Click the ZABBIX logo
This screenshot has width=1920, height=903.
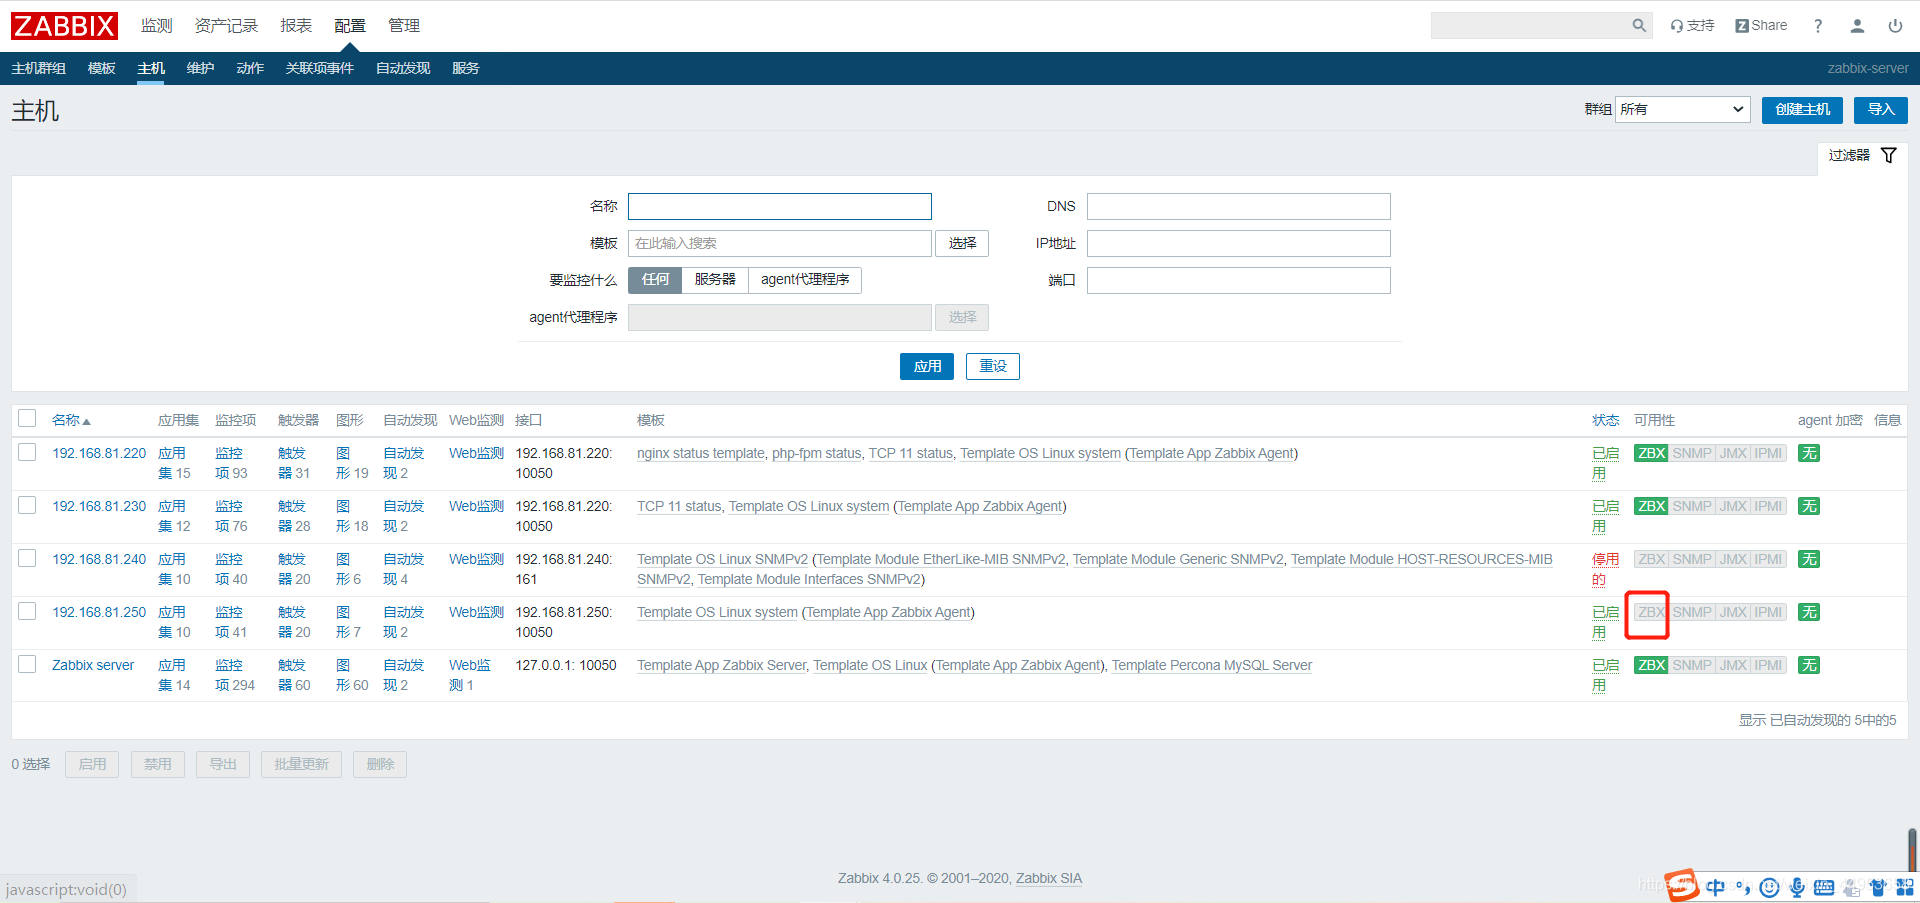(64, 26)
